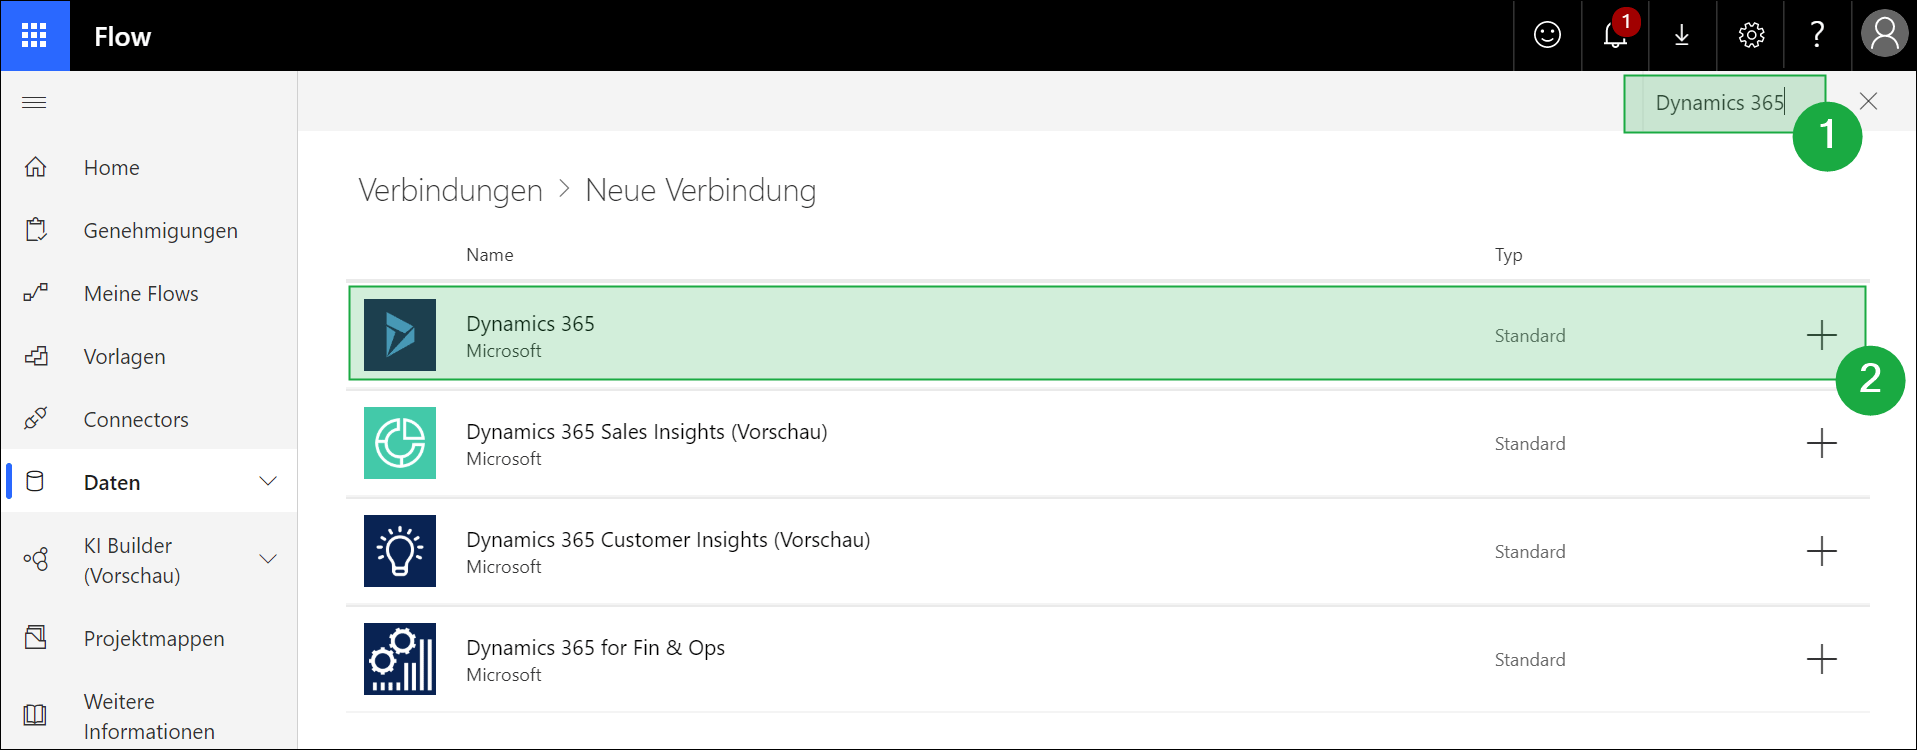
Task: Add the Dynamics 365 connection plus
Action: point(1821,334)
